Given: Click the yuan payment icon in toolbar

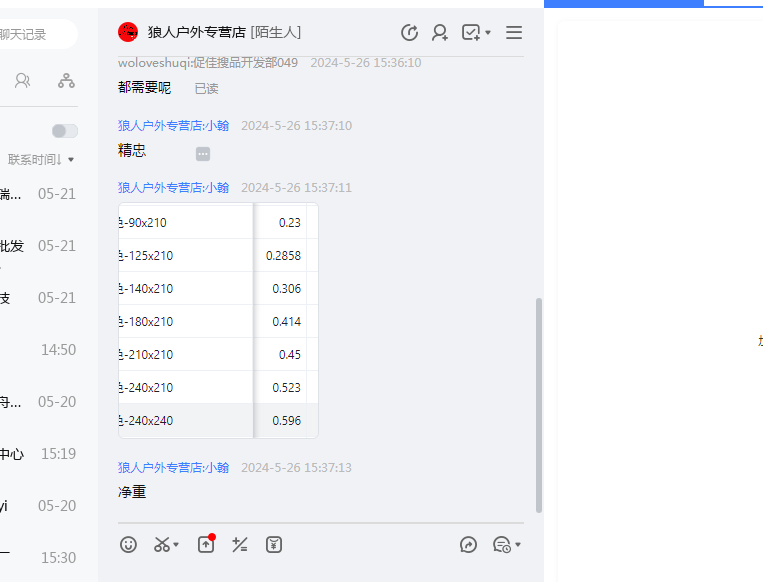Looking at the screenshot, I should click(x=274, y=545).
